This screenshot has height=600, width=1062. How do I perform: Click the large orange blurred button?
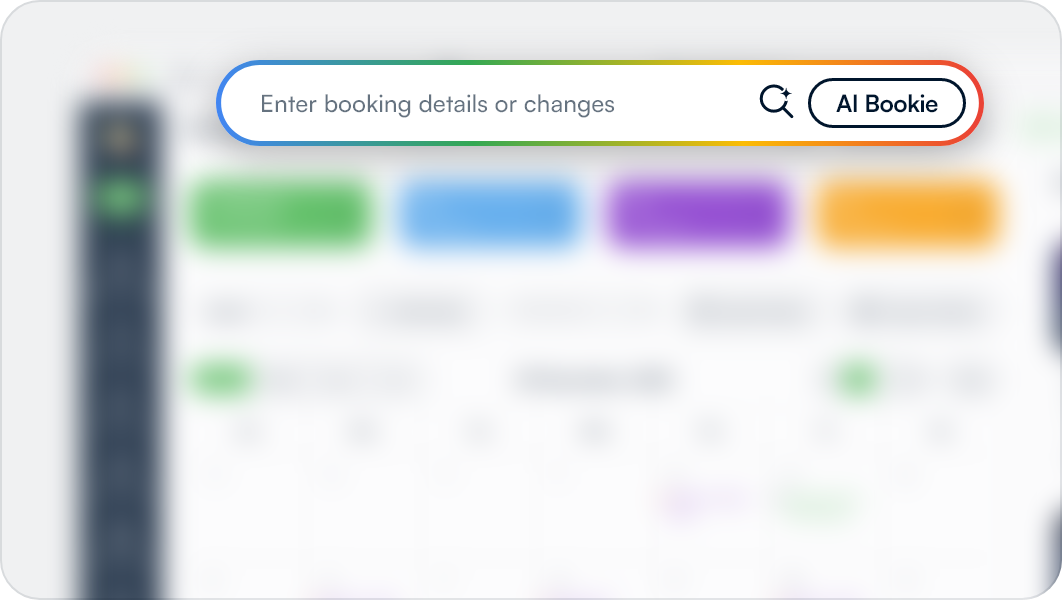908,216
